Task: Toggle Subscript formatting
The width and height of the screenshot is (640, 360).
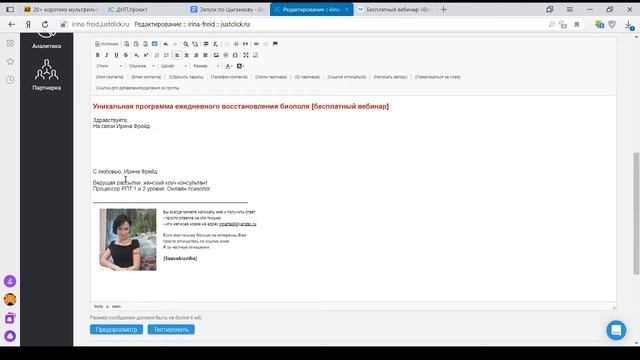Action: (x=137, y=55)
